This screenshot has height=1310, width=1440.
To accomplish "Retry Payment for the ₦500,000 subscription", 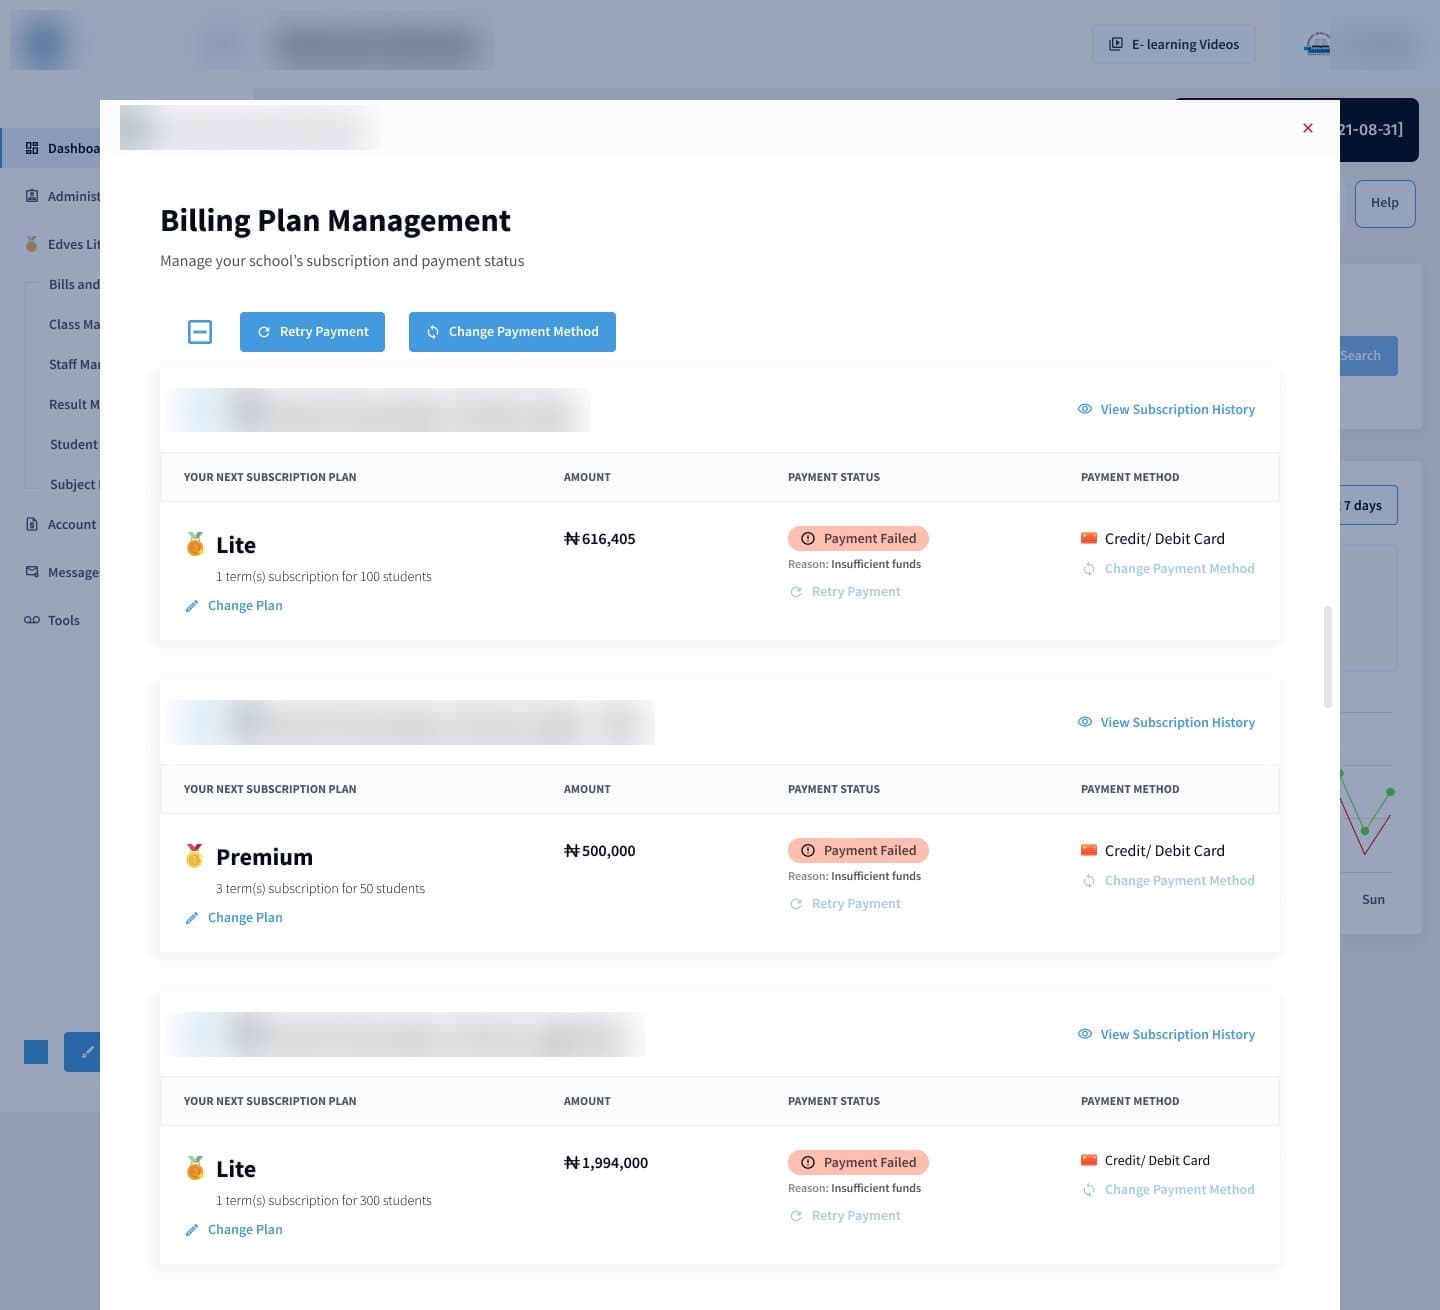I will pyautogui.click(x=845, y=903).
